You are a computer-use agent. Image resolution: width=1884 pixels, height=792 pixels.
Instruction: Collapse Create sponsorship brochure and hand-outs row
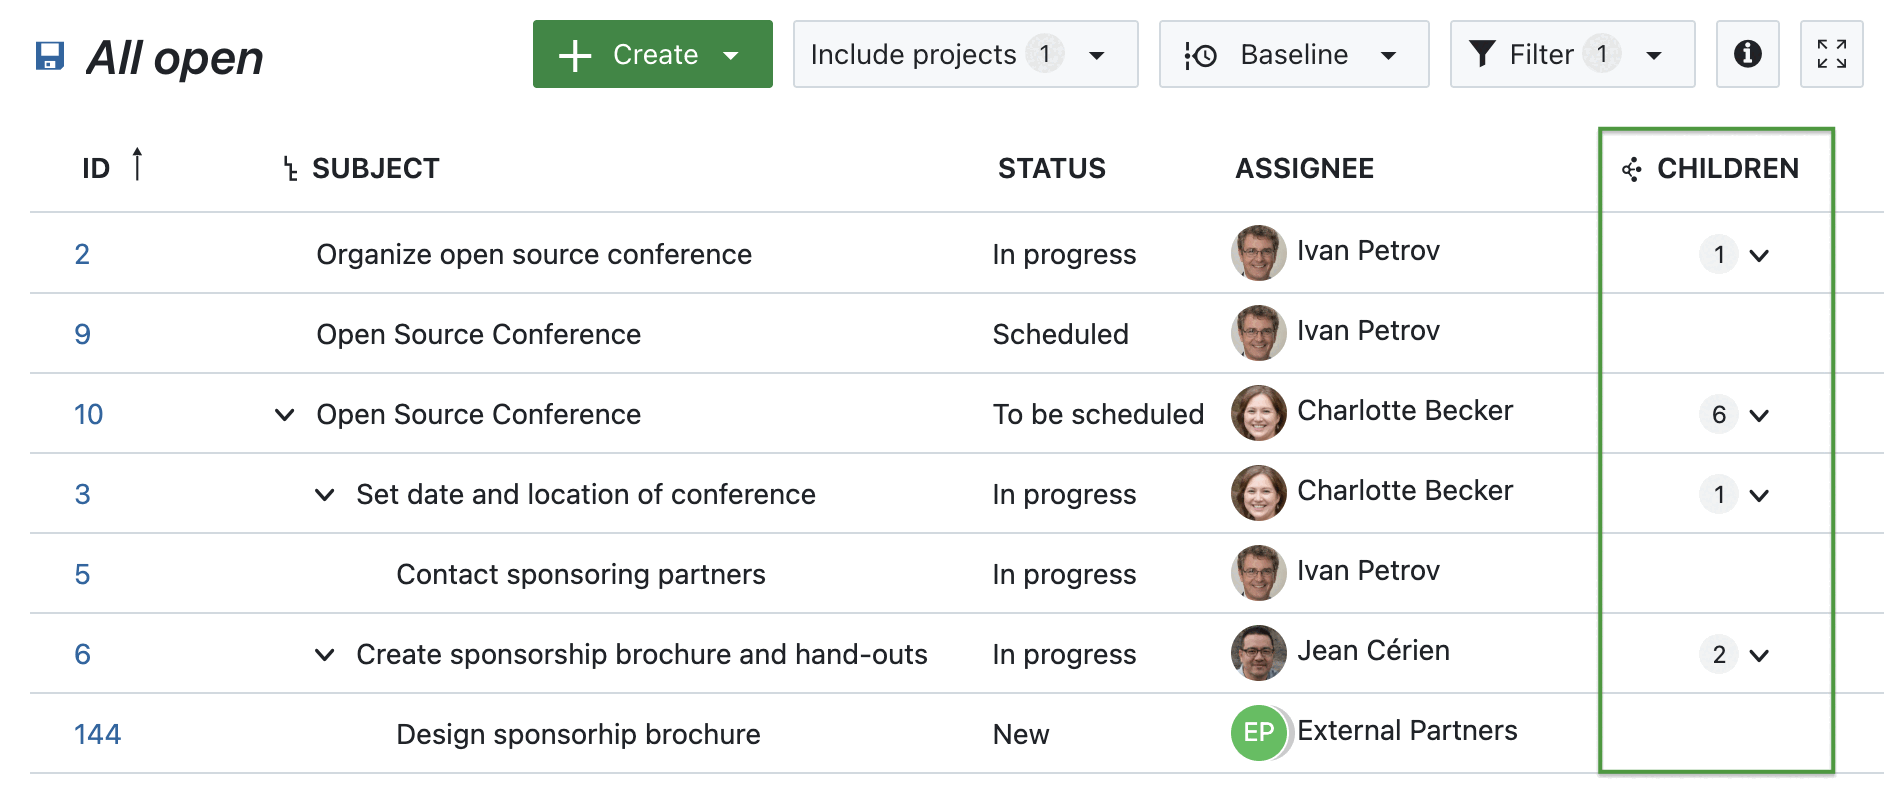pos(325,654)
